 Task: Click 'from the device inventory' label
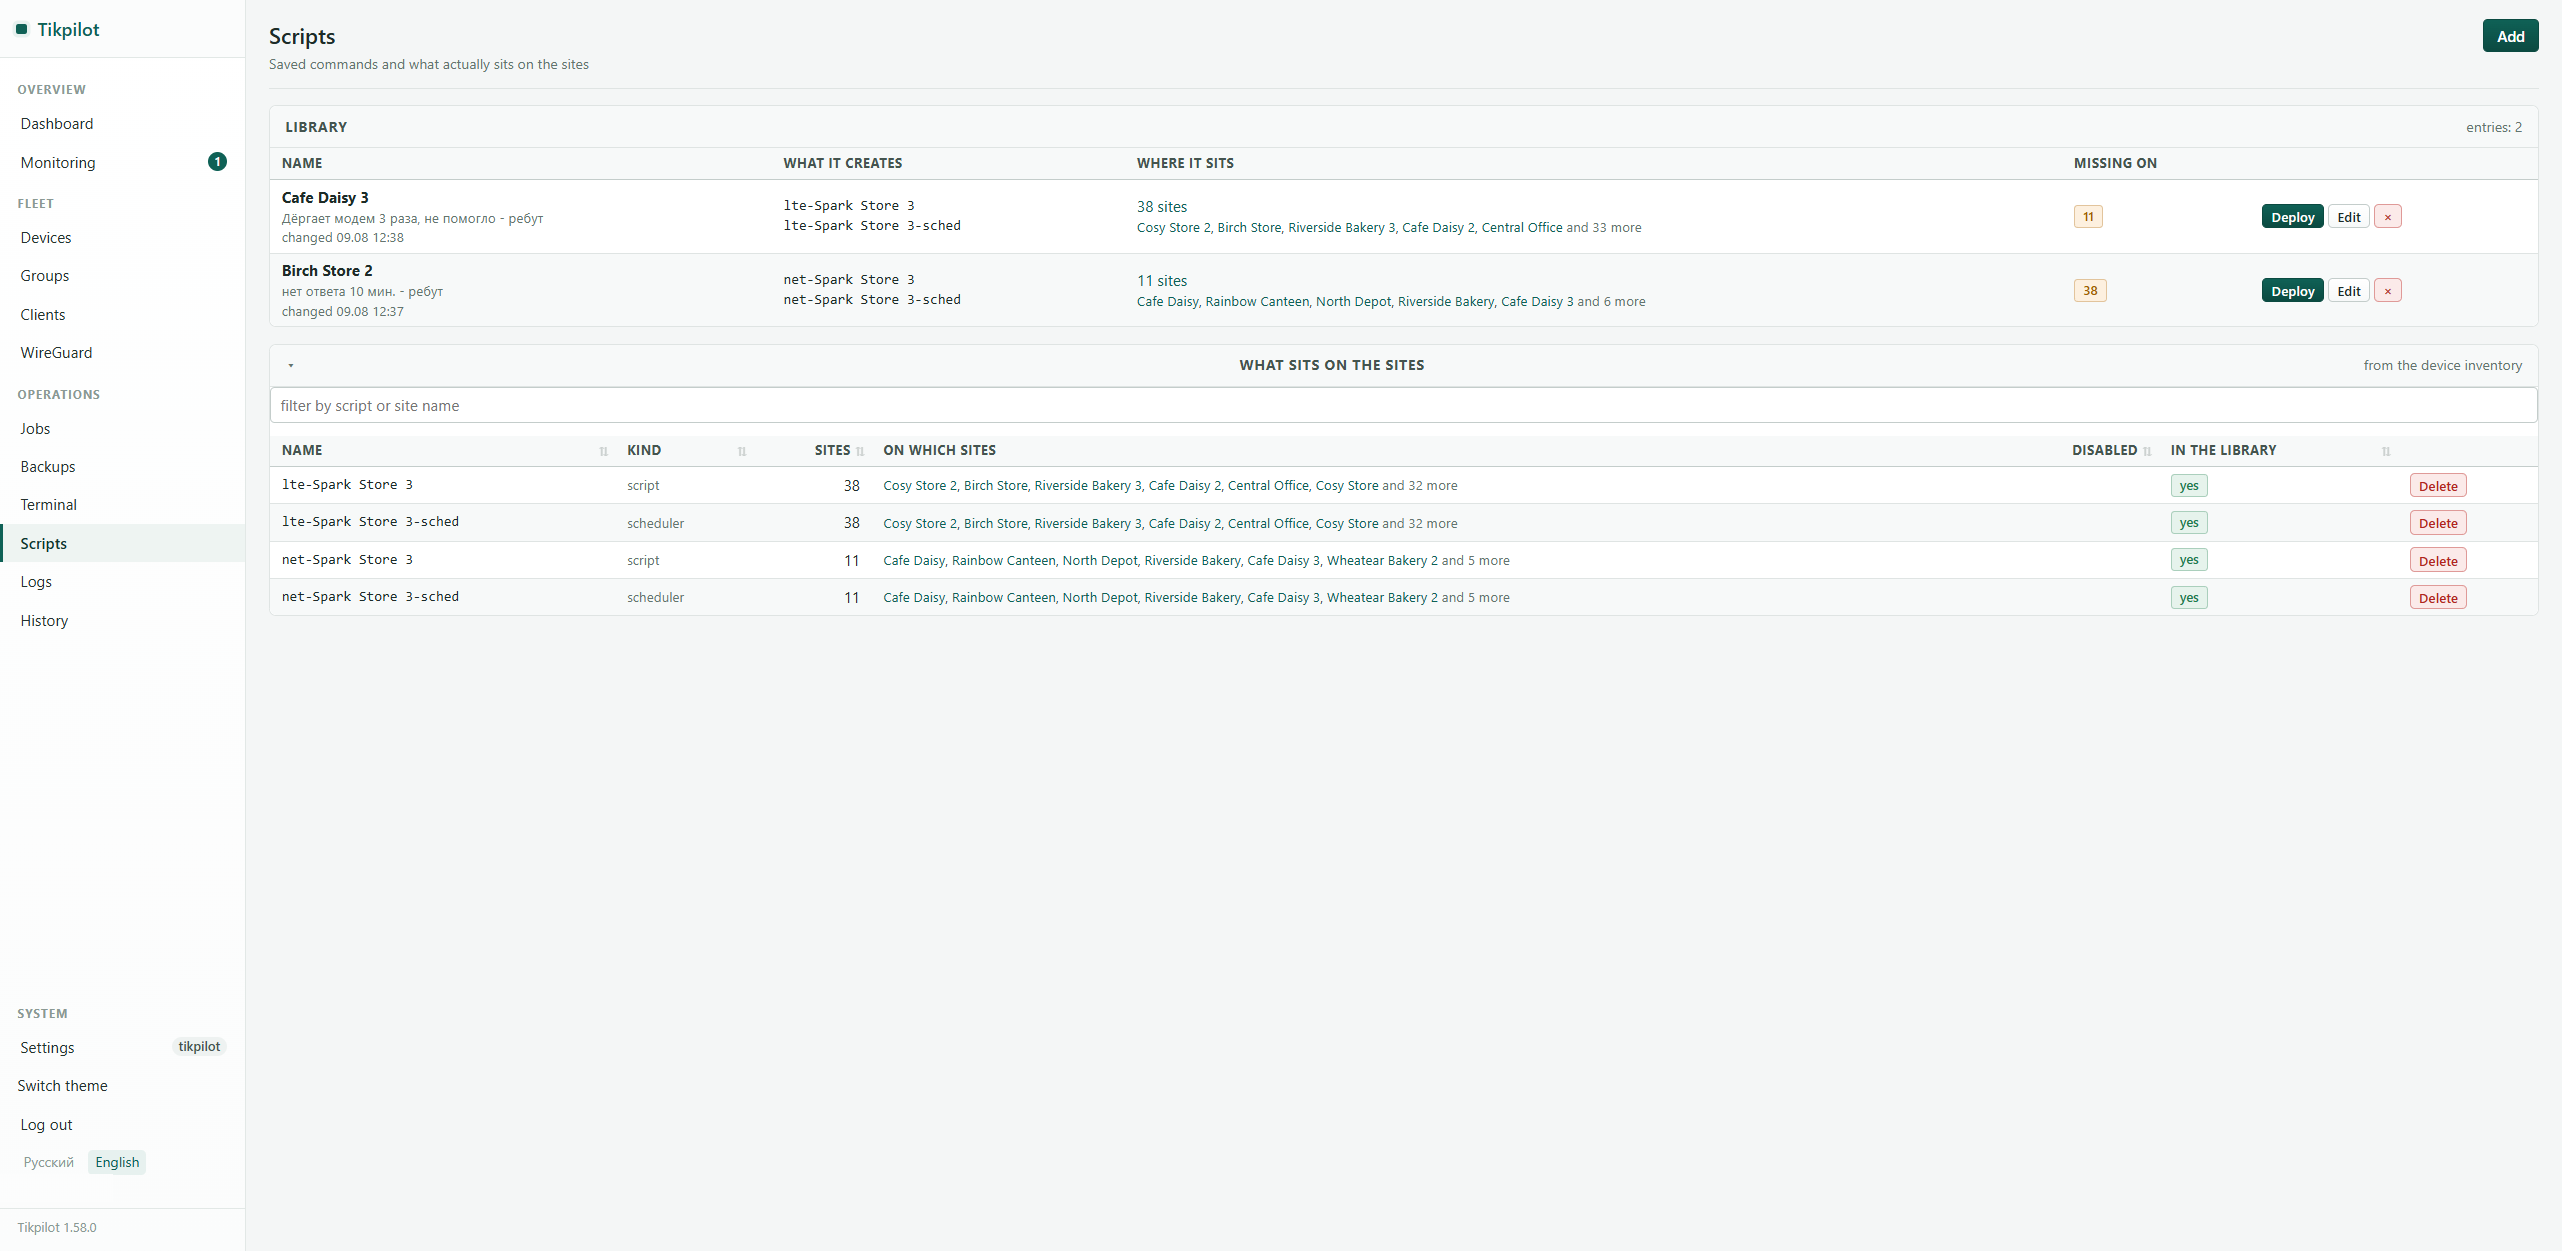[x=2442, y=366]
